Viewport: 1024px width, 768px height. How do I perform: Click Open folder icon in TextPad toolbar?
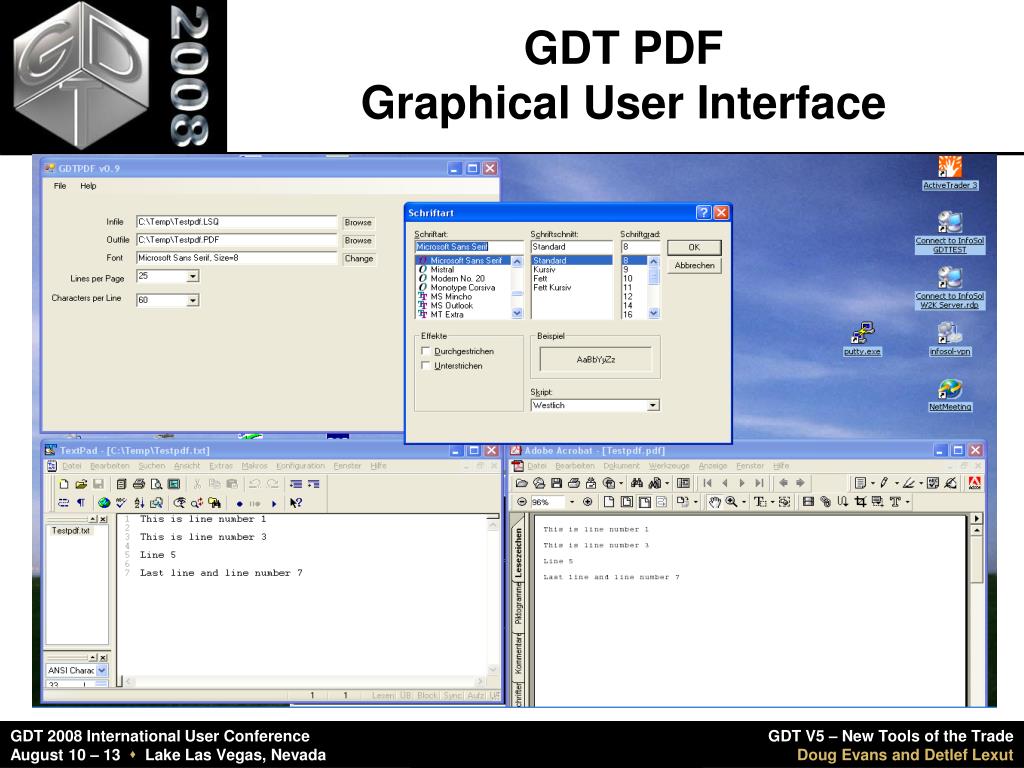pyautogui.click(x=81, y=484)
